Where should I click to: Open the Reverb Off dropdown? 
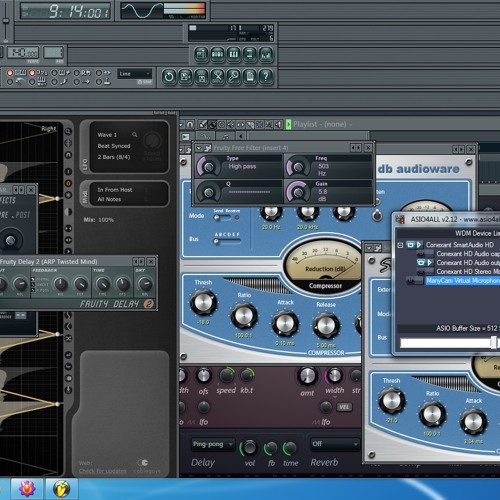tap(334, 444)
